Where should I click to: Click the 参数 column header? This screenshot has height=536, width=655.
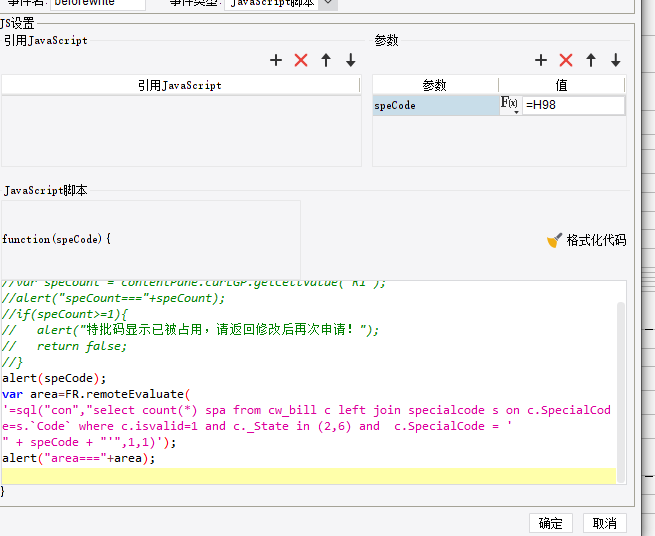435,85
